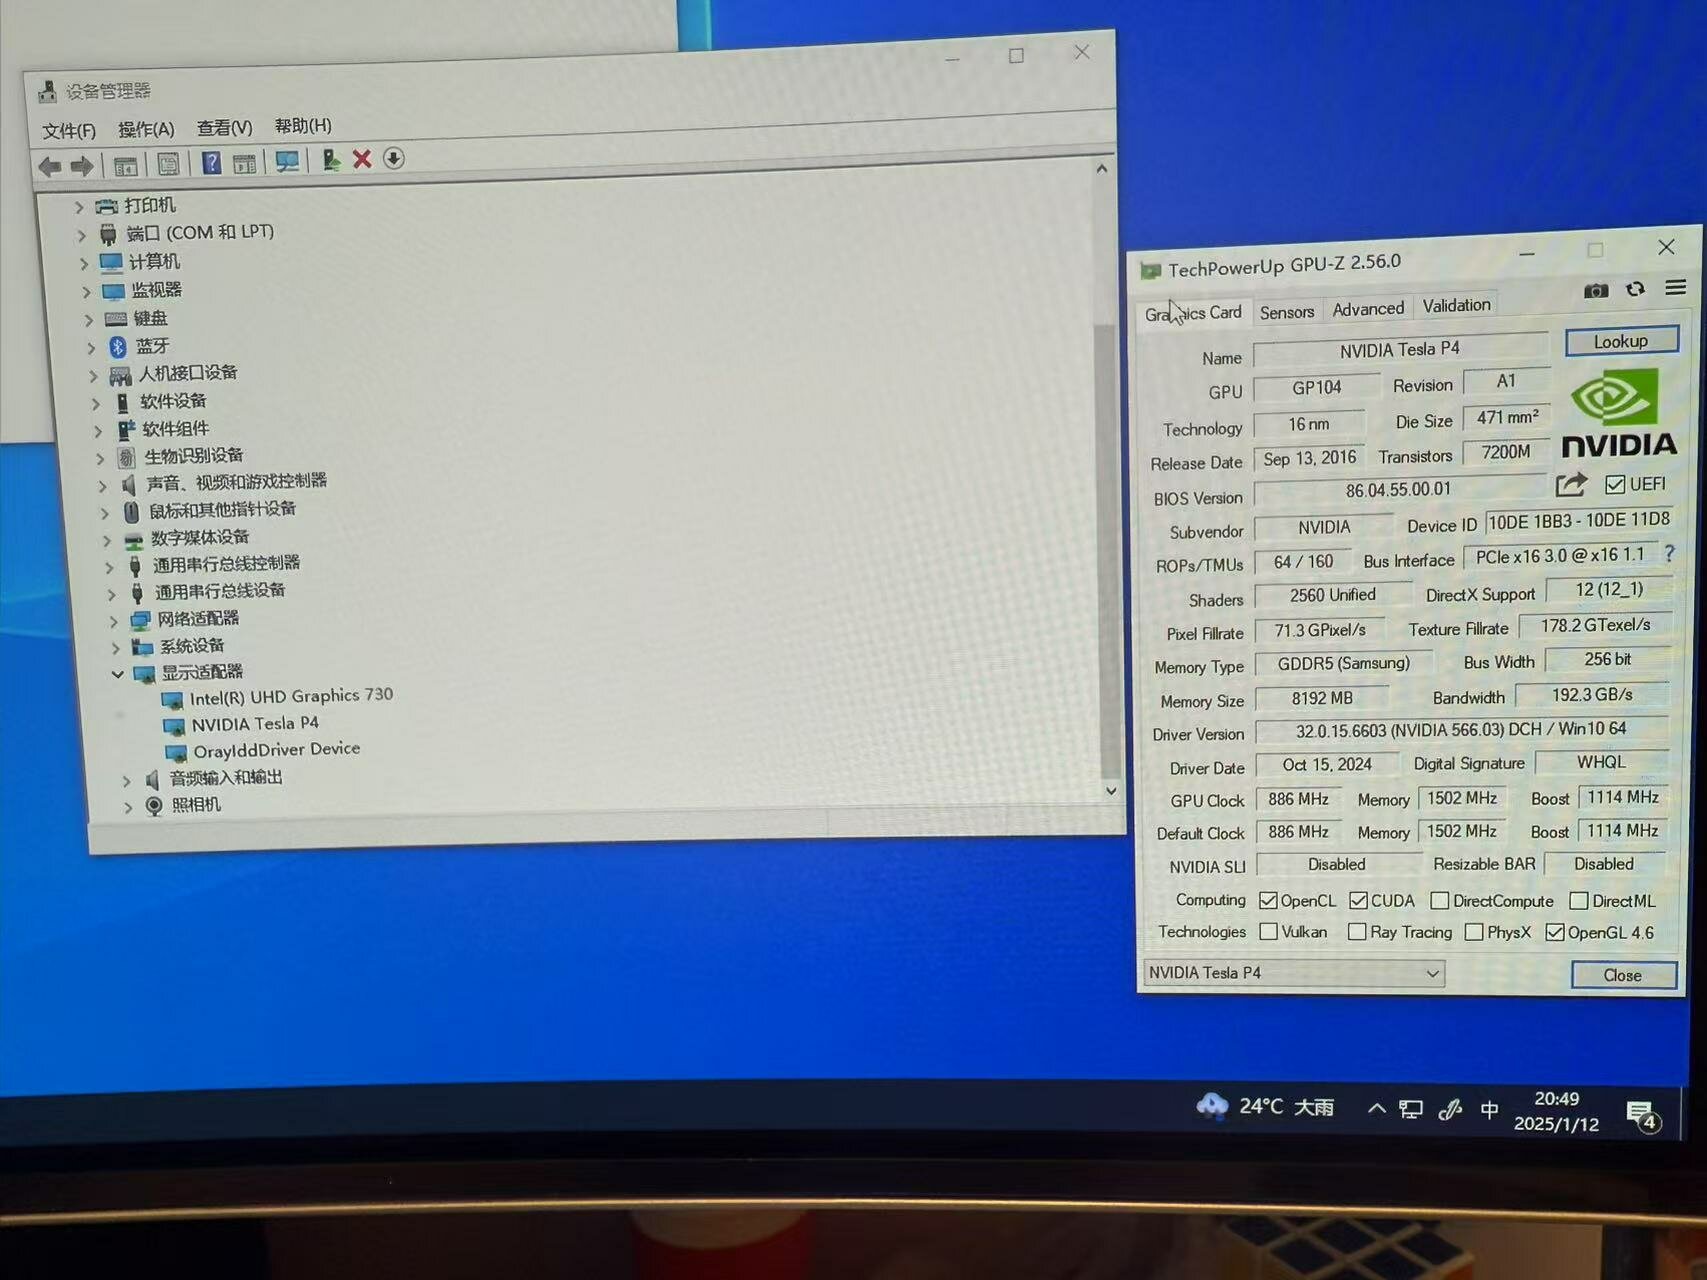Expand the 照相机 node
The width and height of the screenshot is (1707, 1280).
128,807
